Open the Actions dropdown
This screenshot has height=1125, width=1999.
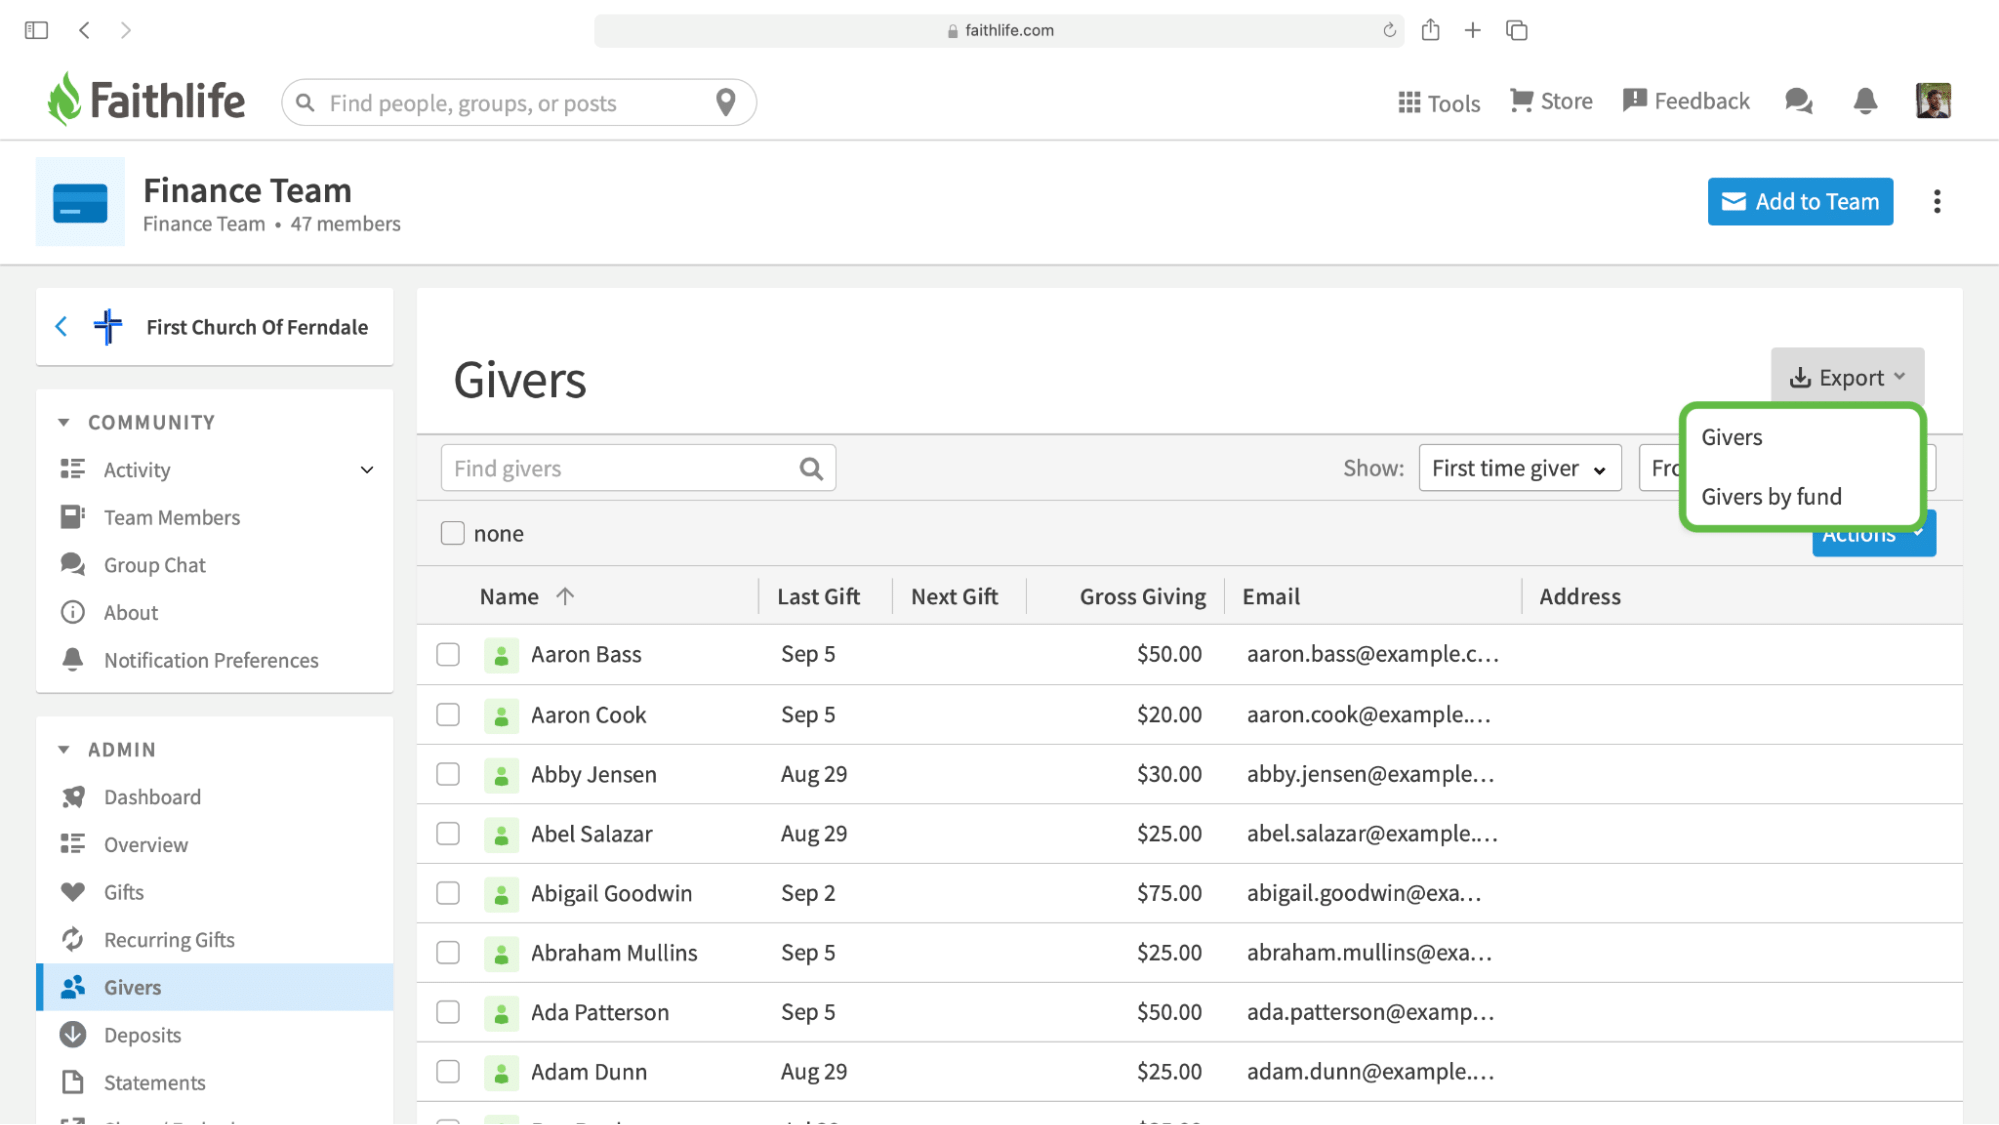point(1874,540)
